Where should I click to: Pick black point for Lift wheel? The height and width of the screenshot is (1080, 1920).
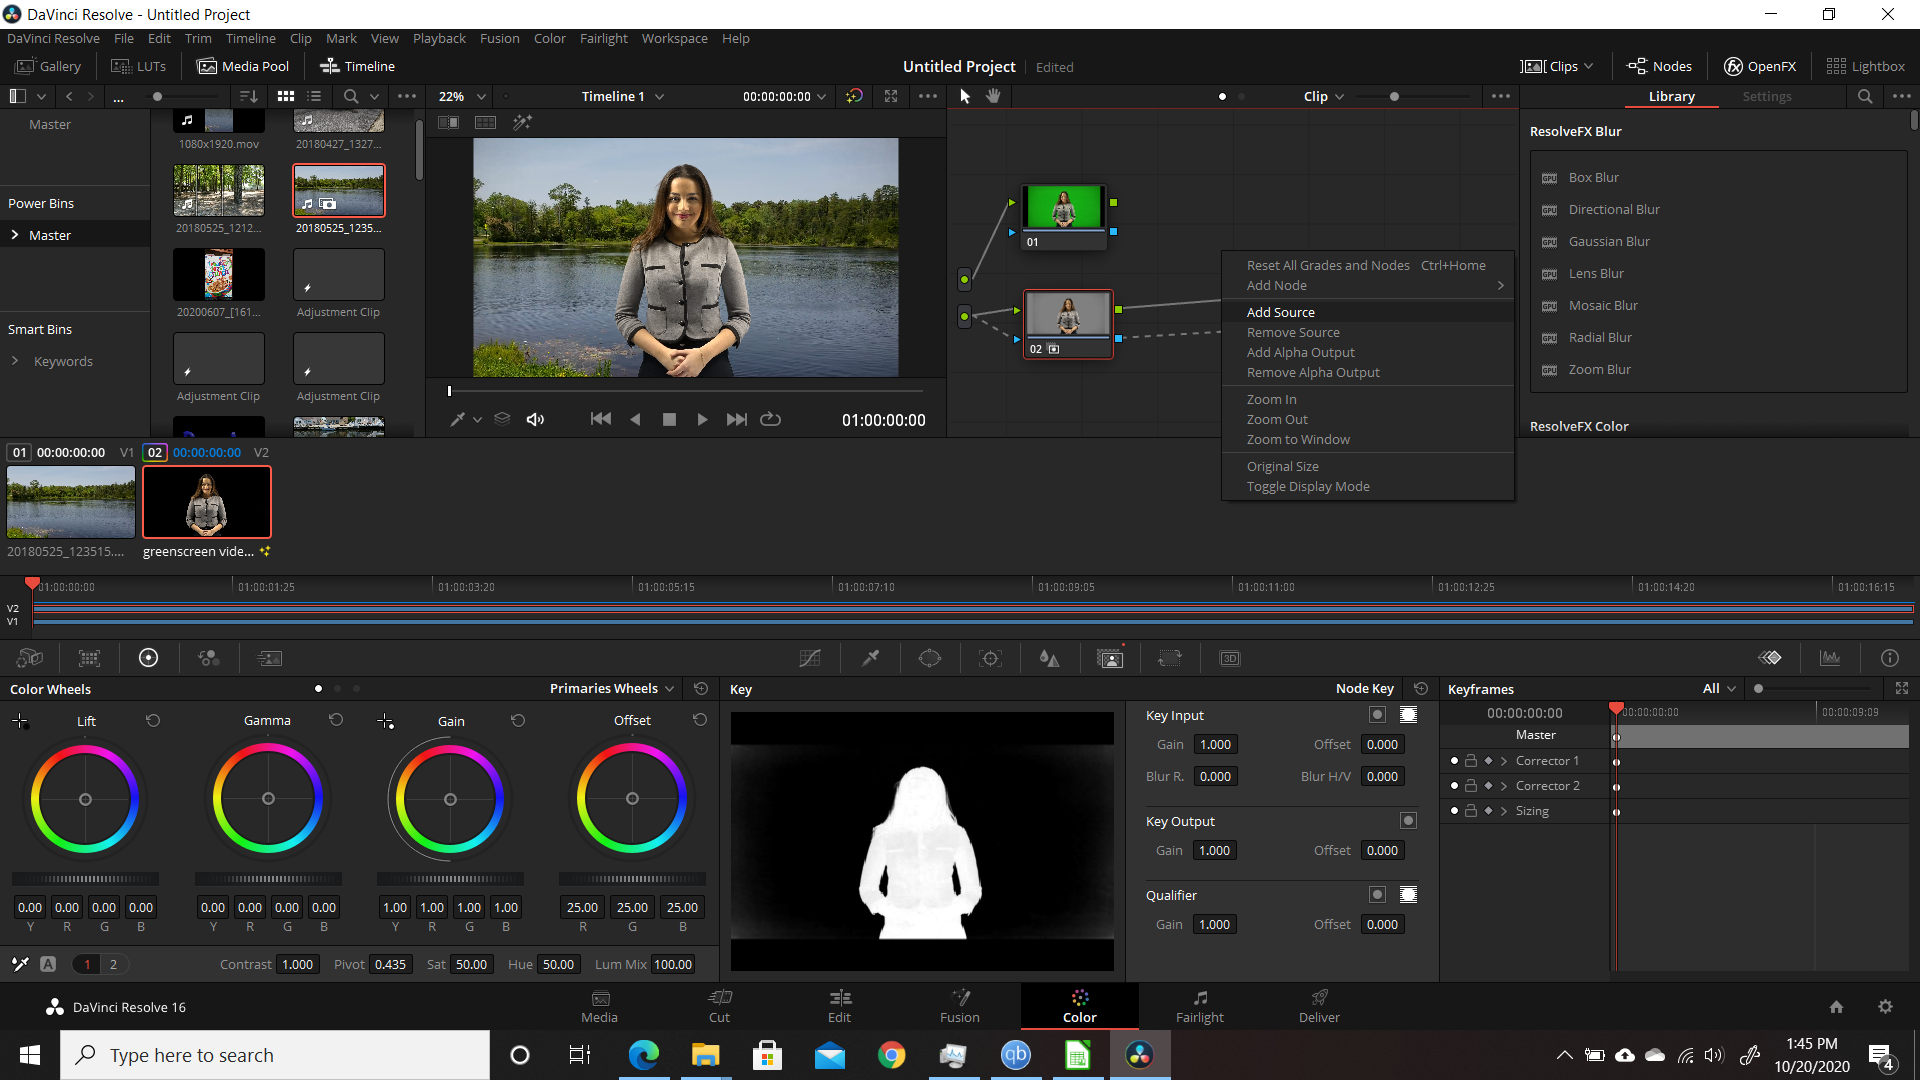pyautogui.click(x=20, y=721)
